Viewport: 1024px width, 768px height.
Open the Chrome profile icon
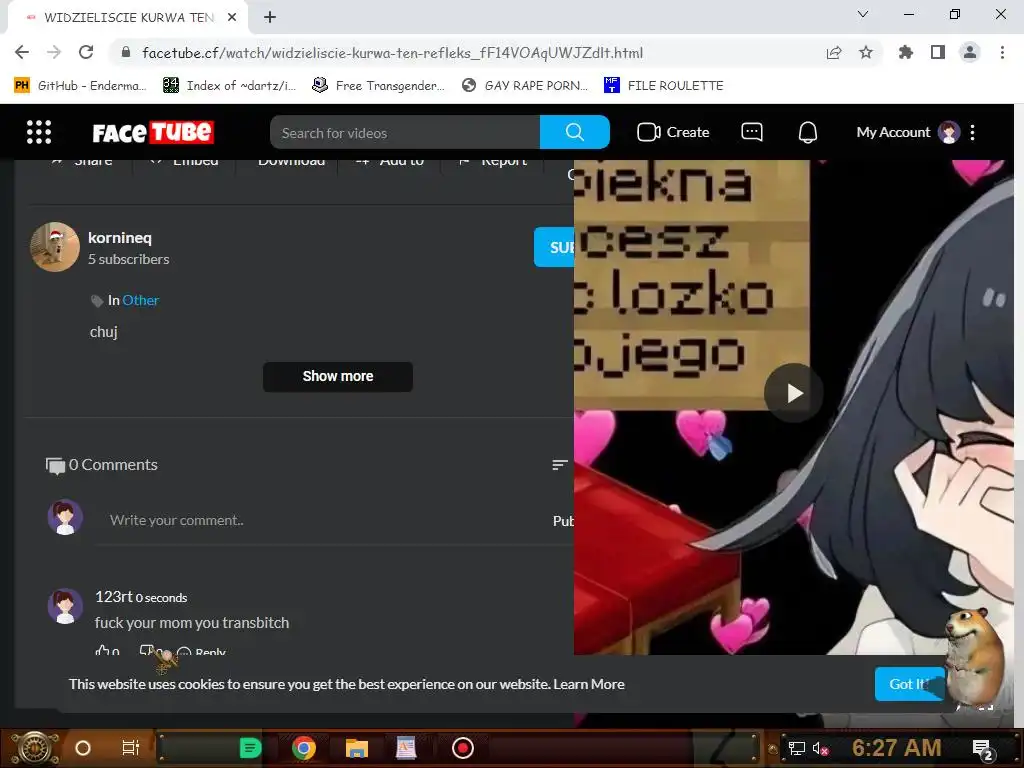[x=970, y=52]
